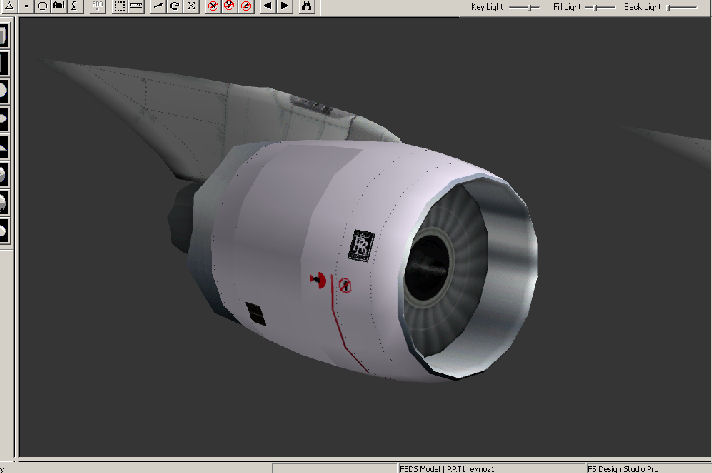712x473 pixels.
Task: Click the dotted rectangle selection icon
Action: point(119,6)
